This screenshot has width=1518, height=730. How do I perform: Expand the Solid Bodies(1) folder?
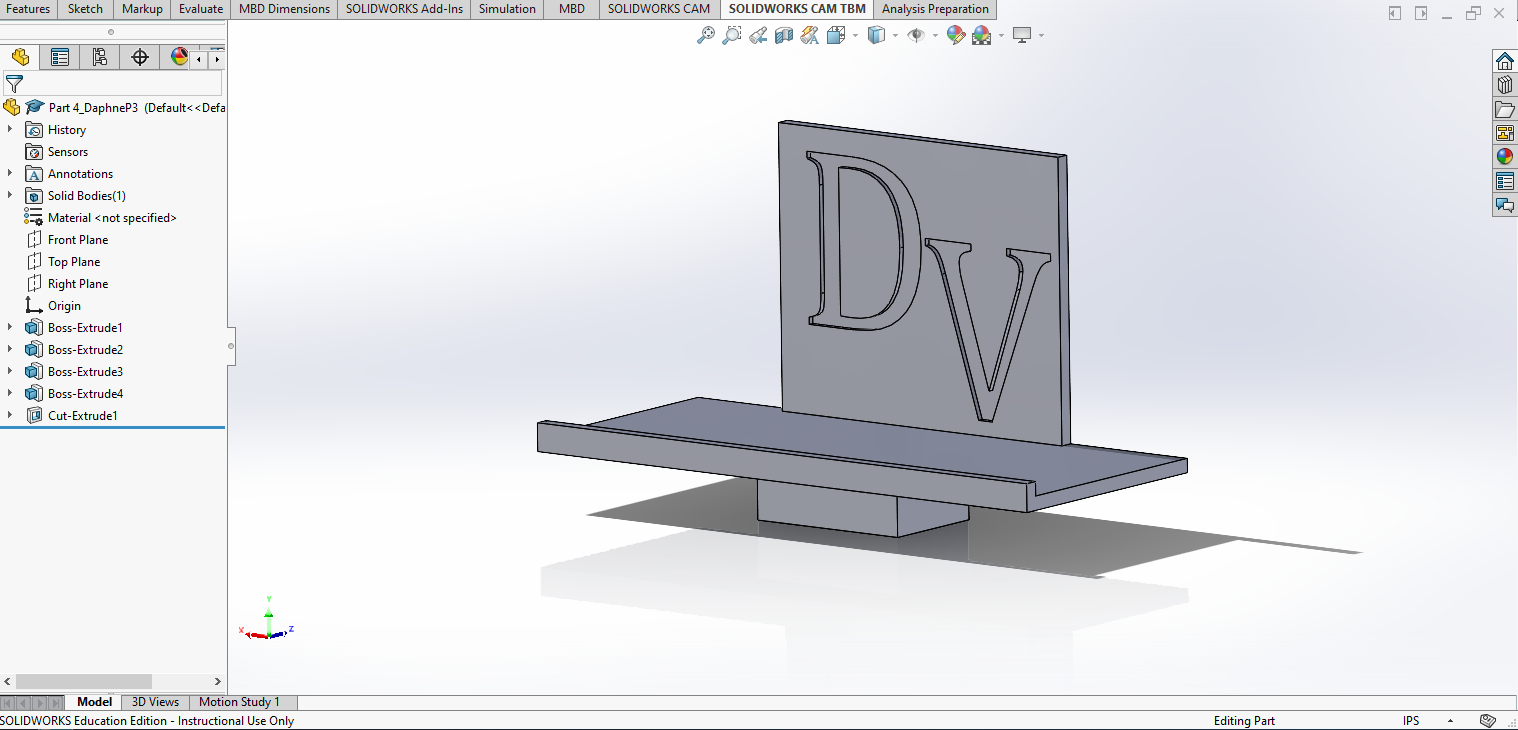tap(10, 196)
